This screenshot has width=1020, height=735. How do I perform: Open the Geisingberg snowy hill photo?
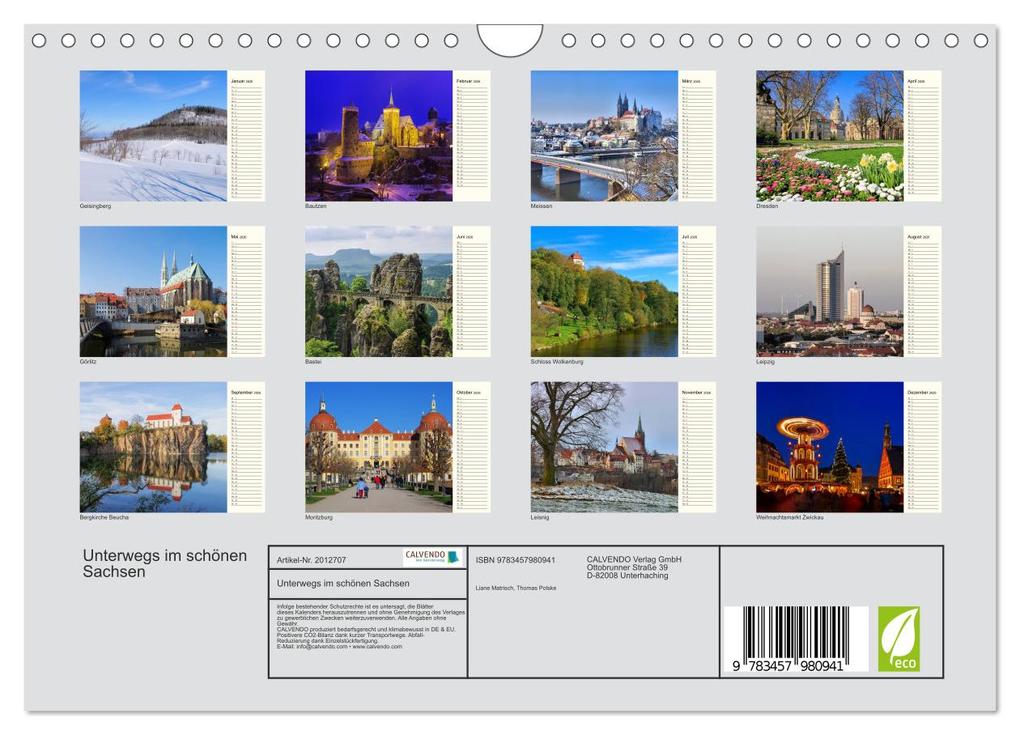[153, 136]
